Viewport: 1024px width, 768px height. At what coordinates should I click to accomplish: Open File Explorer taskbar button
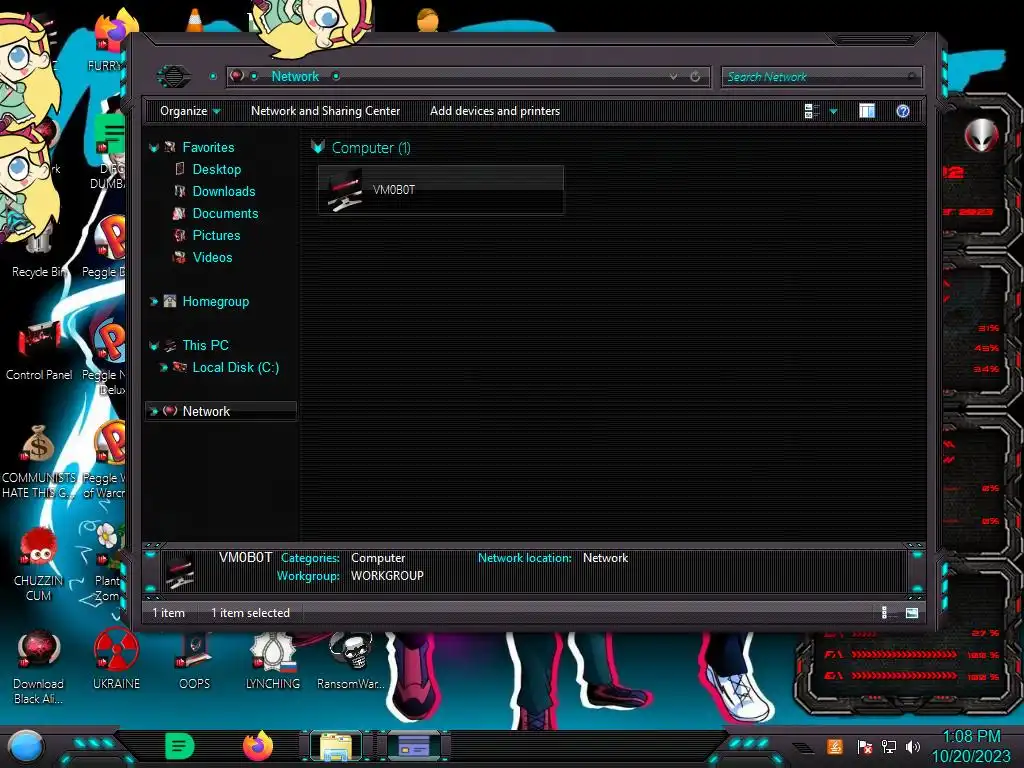click(x=336, y=746)
